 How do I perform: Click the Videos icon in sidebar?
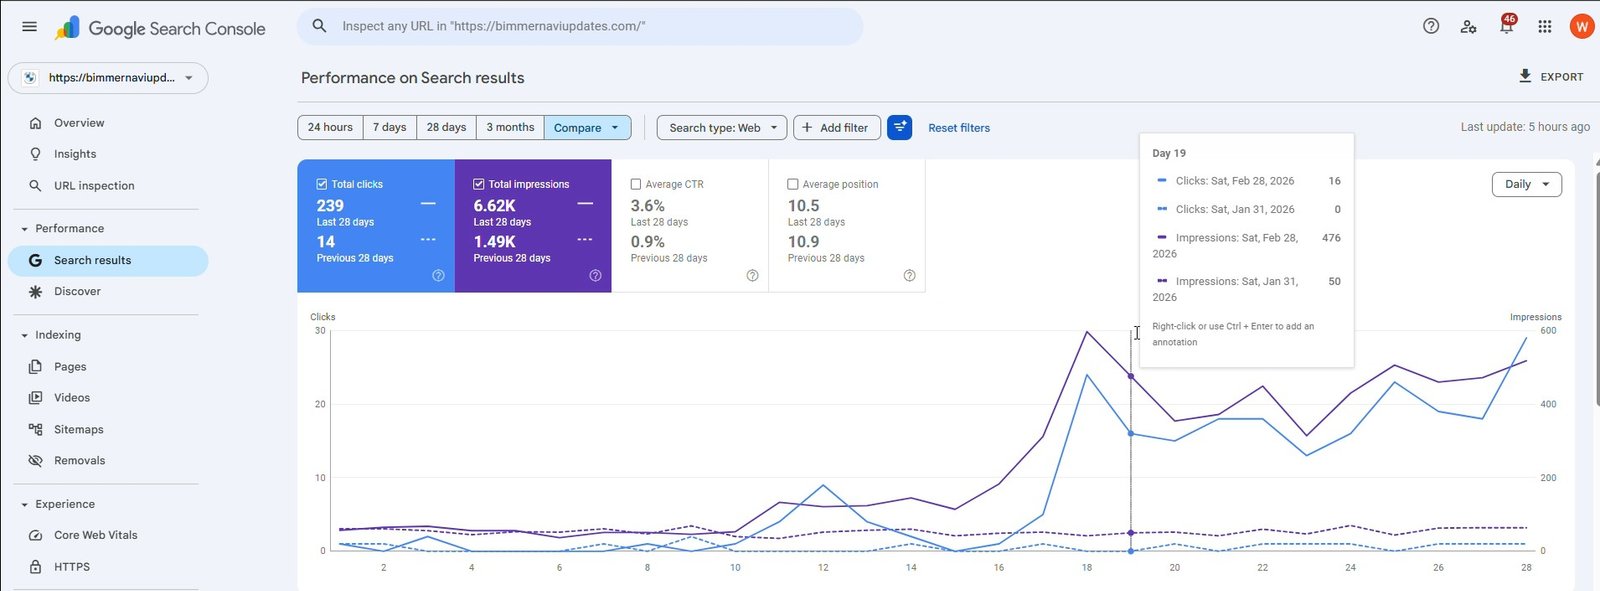point(36,398)
